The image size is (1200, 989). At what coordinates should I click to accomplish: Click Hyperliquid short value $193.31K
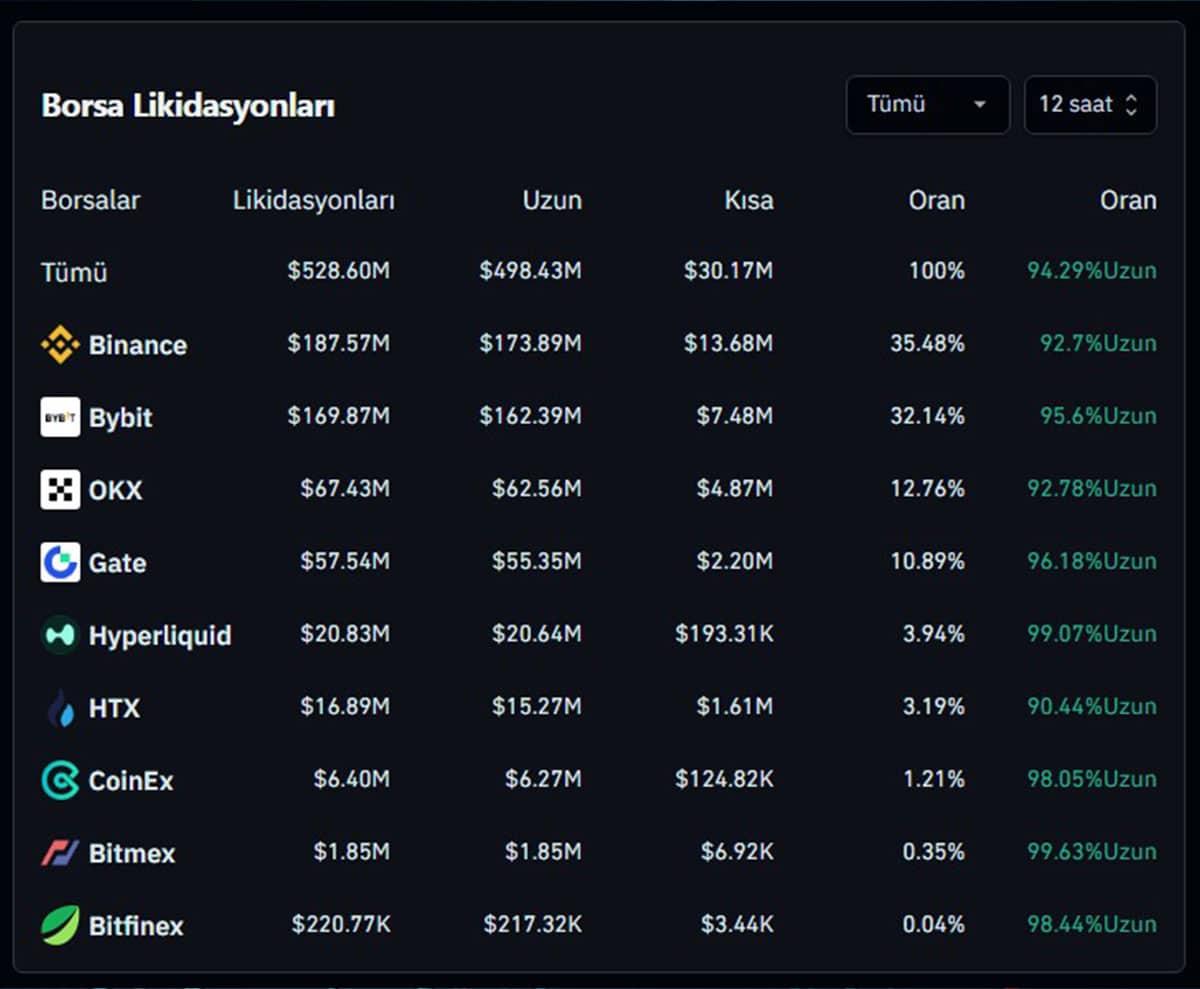724,634
